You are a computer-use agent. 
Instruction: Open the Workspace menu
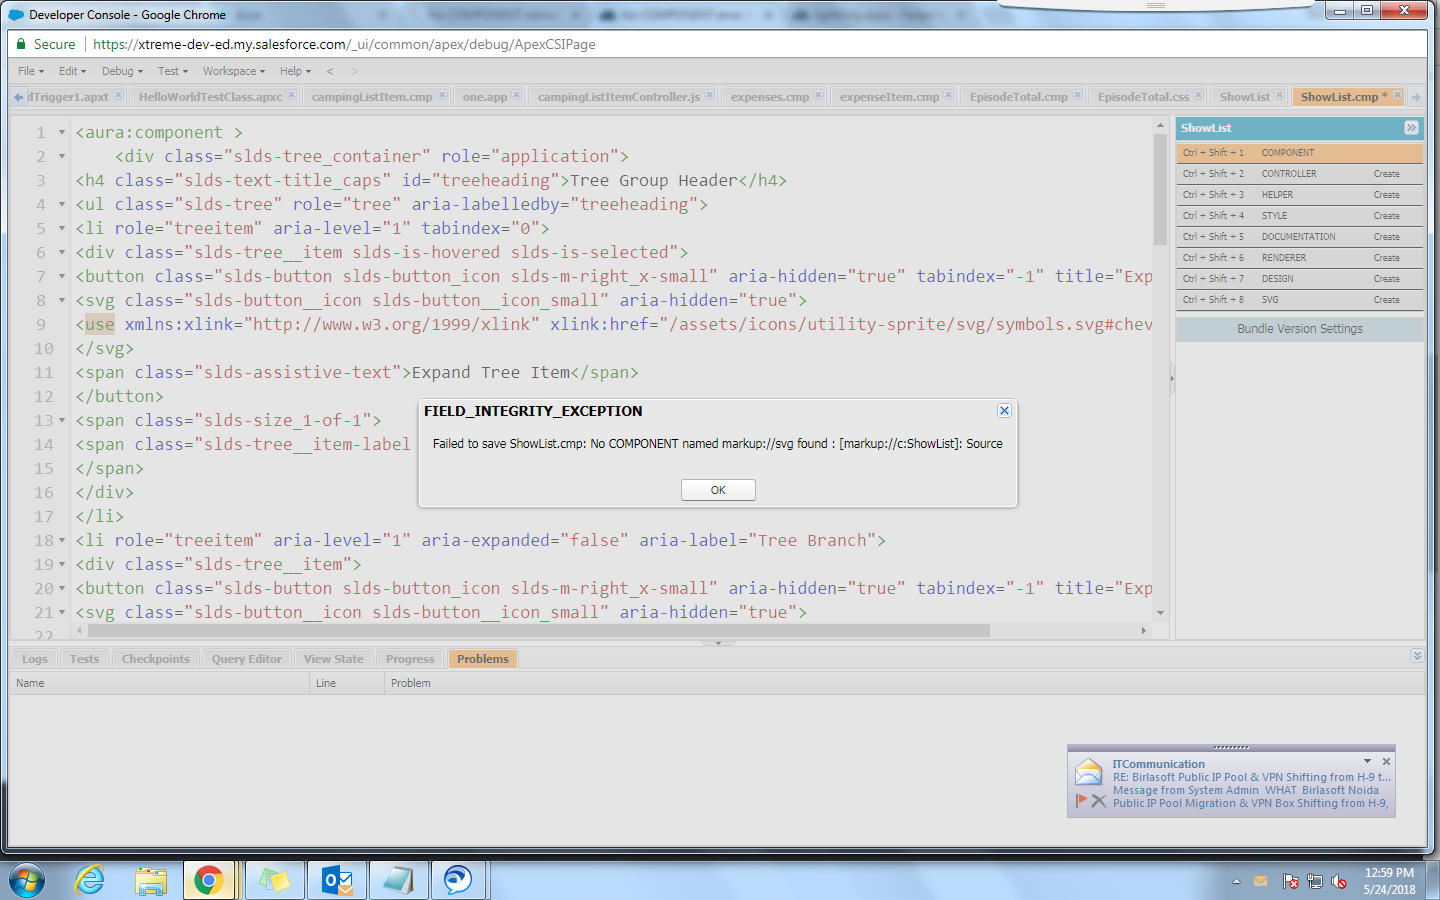[x=234, y=71]
